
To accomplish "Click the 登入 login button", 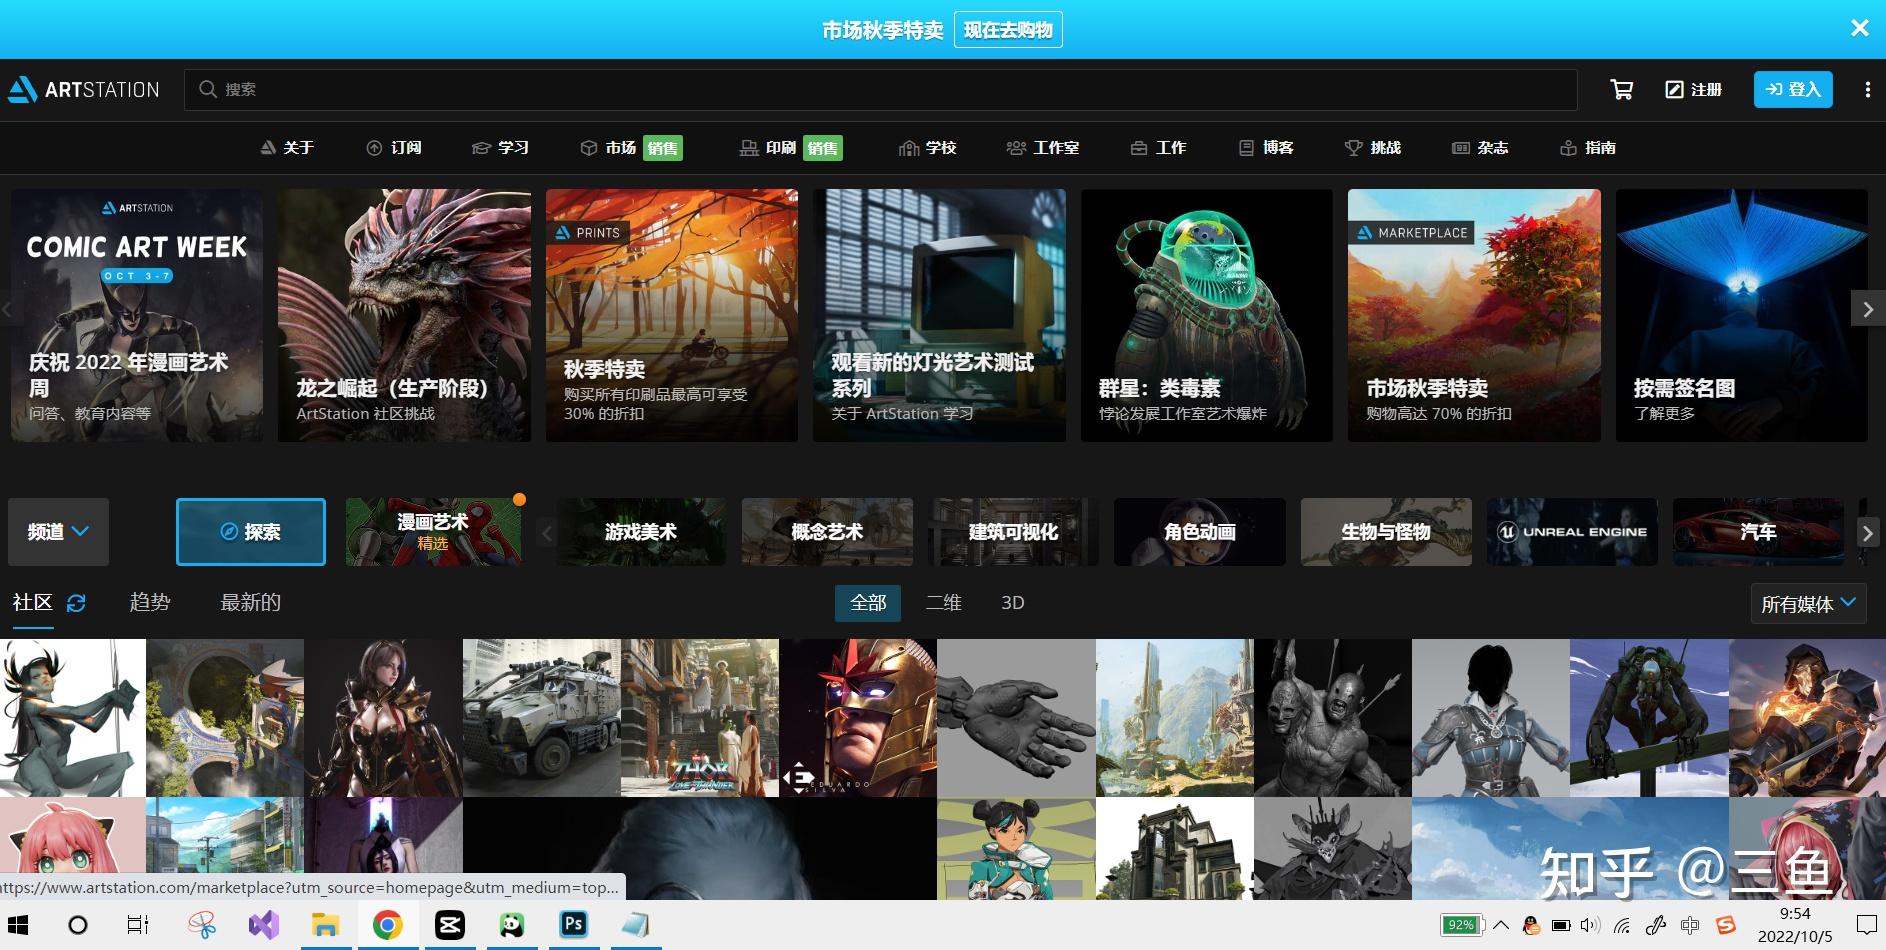I will 1793,89.
